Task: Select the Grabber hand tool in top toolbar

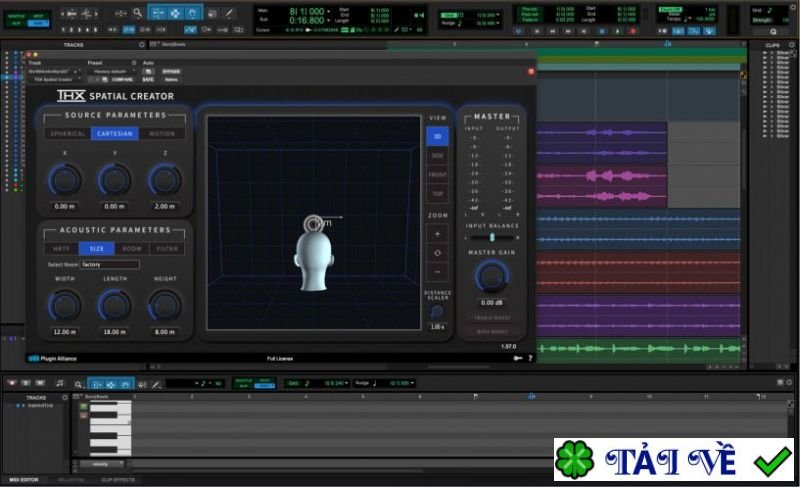Action: [x=192, y=12]
